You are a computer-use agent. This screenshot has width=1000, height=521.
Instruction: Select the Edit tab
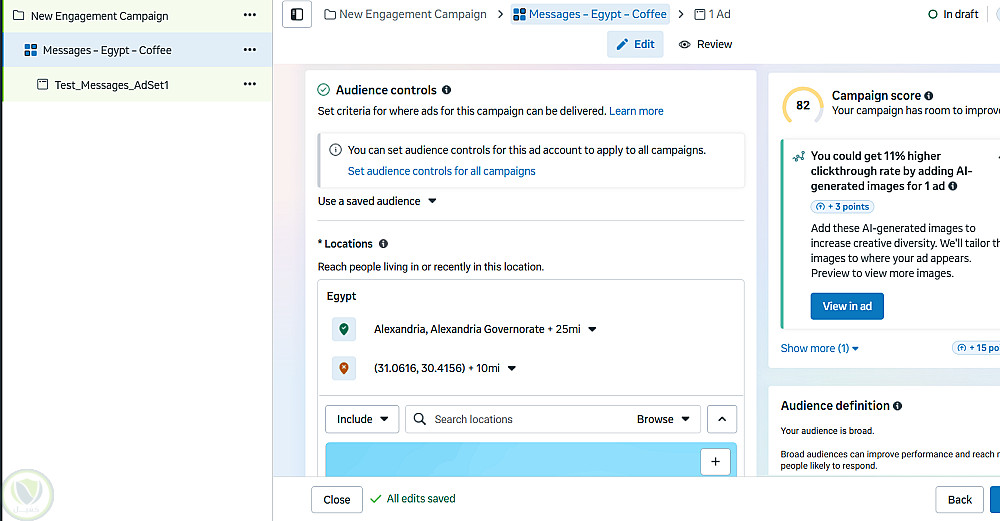635,44
